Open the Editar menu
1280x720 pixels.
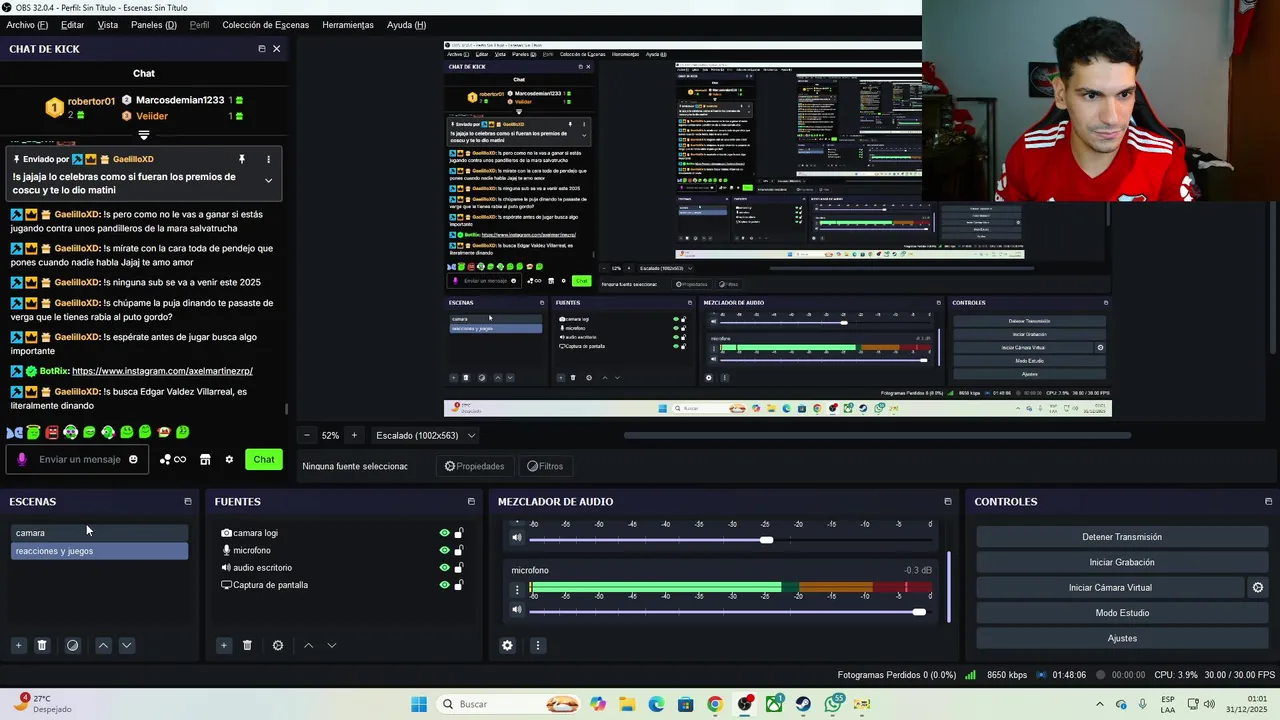point(72,25)
